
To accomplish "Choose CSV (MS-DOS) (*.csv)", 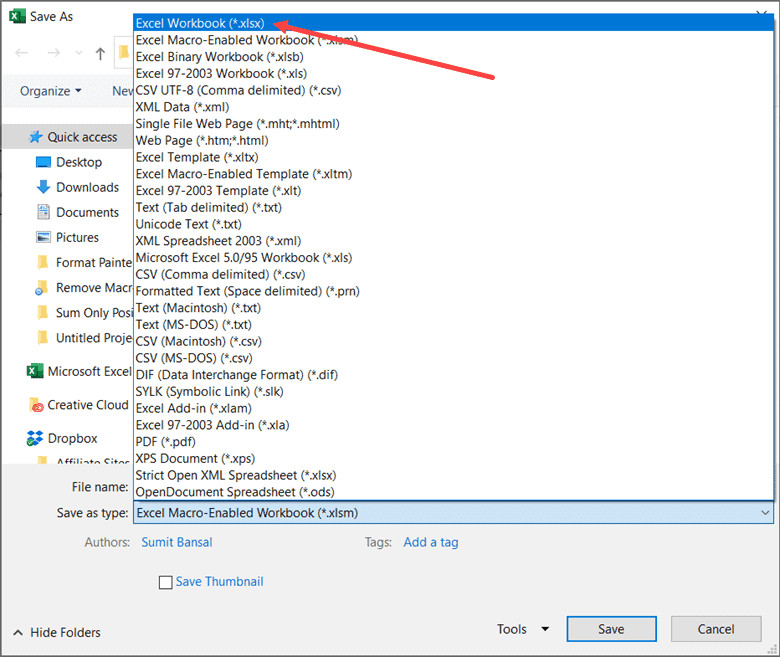I will pyautogui.click(x=453, y=358).
